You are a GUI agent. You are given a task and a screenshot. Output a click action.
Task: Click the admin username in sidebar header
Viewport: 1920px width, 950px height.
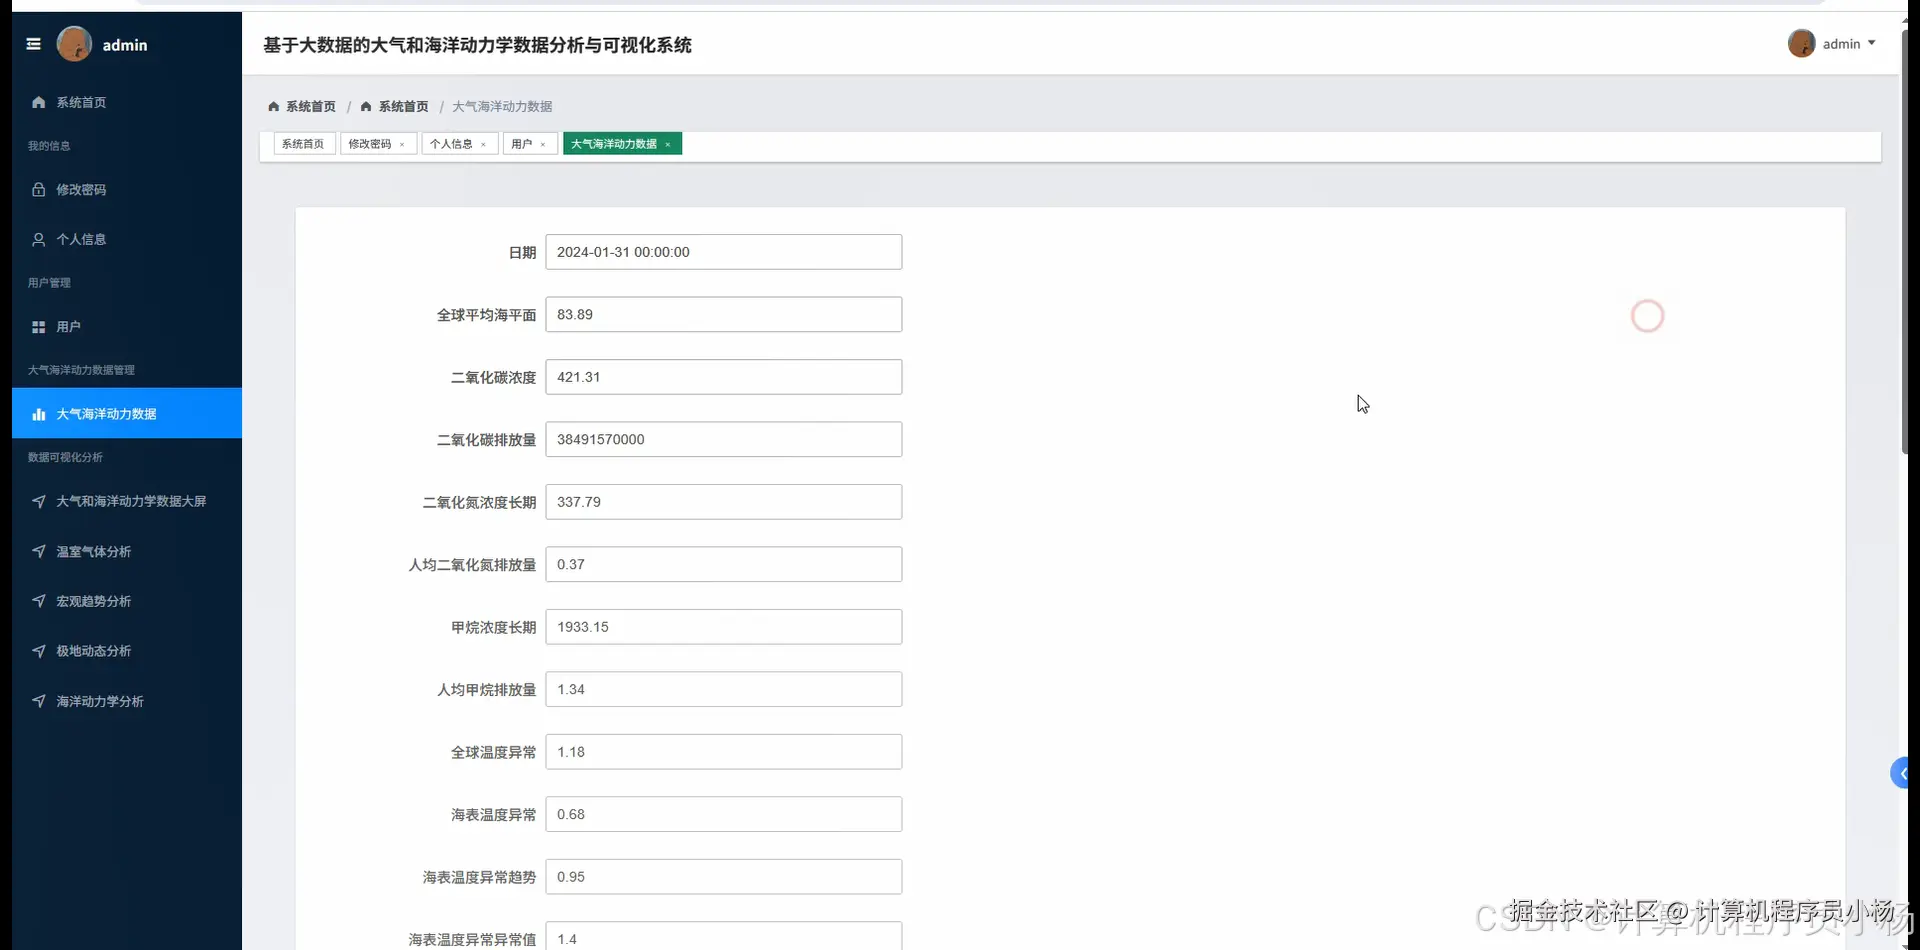click(125, 45)
